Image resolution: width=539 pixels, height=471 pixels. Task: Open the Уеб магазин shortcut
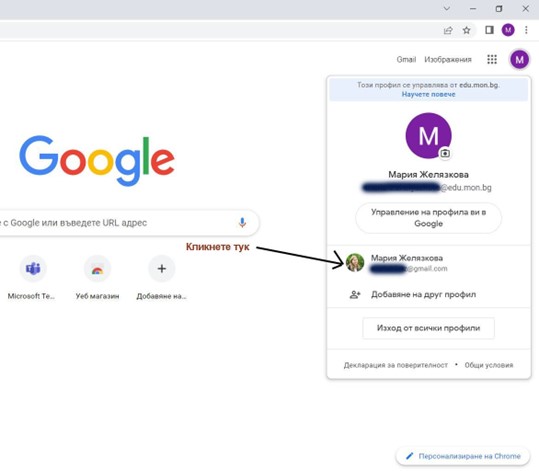[x=97, y=277]
